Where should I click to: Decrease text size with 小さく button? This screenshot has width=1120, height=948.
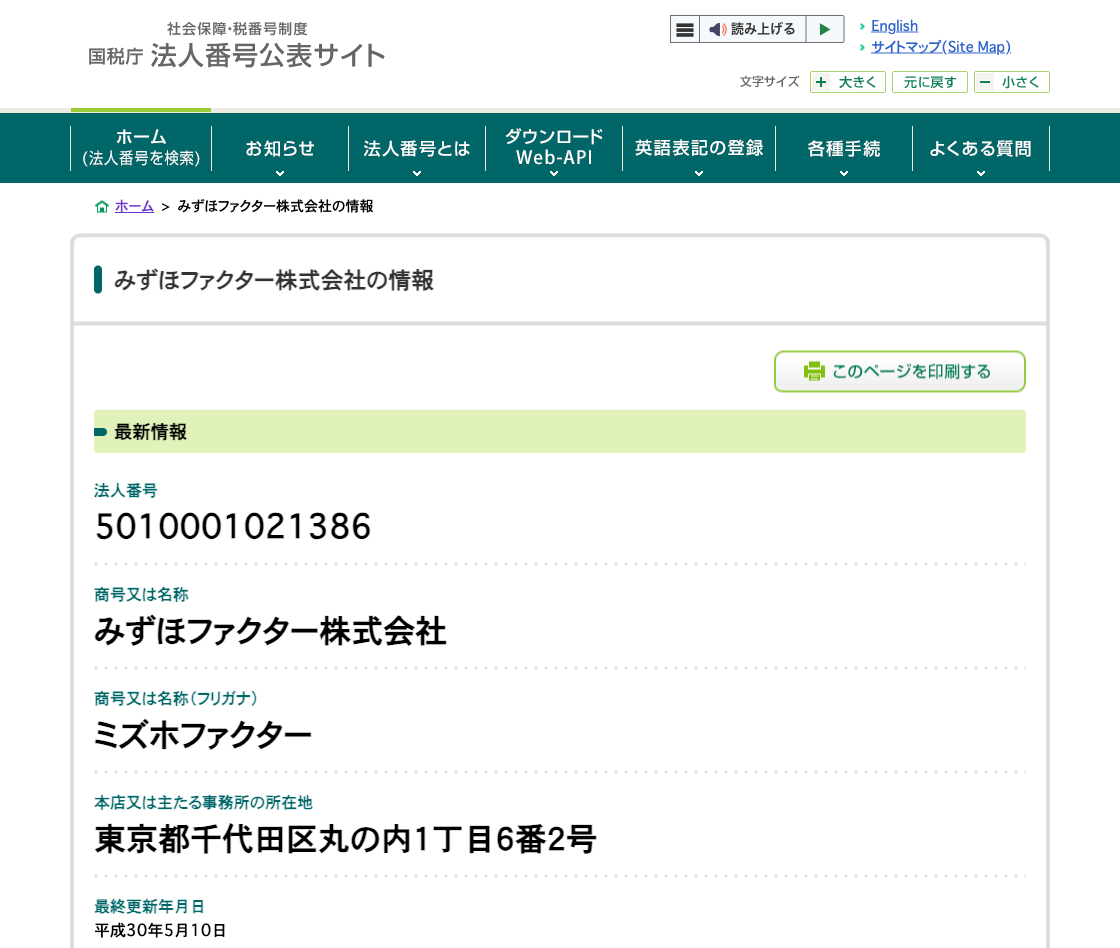tap(1011, 82)
